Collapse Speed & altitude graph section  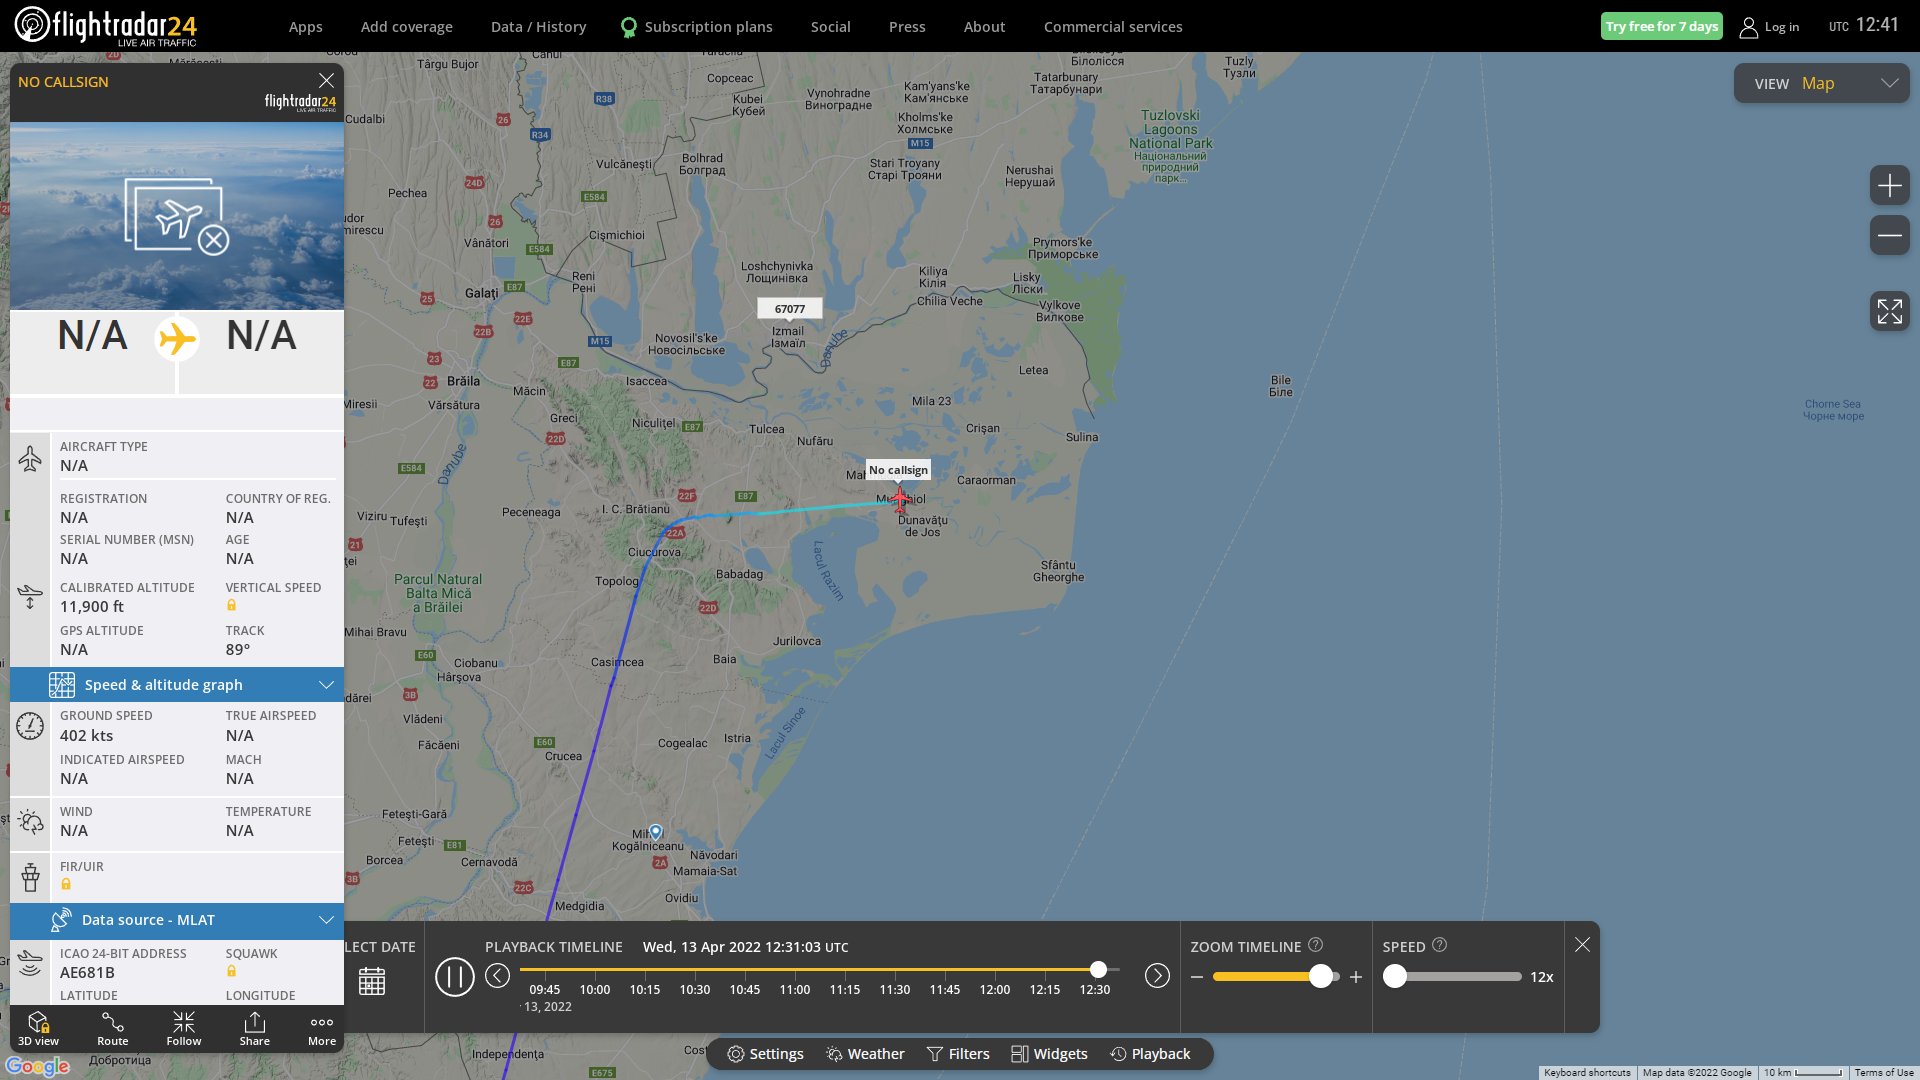click(x=325, y=685)
